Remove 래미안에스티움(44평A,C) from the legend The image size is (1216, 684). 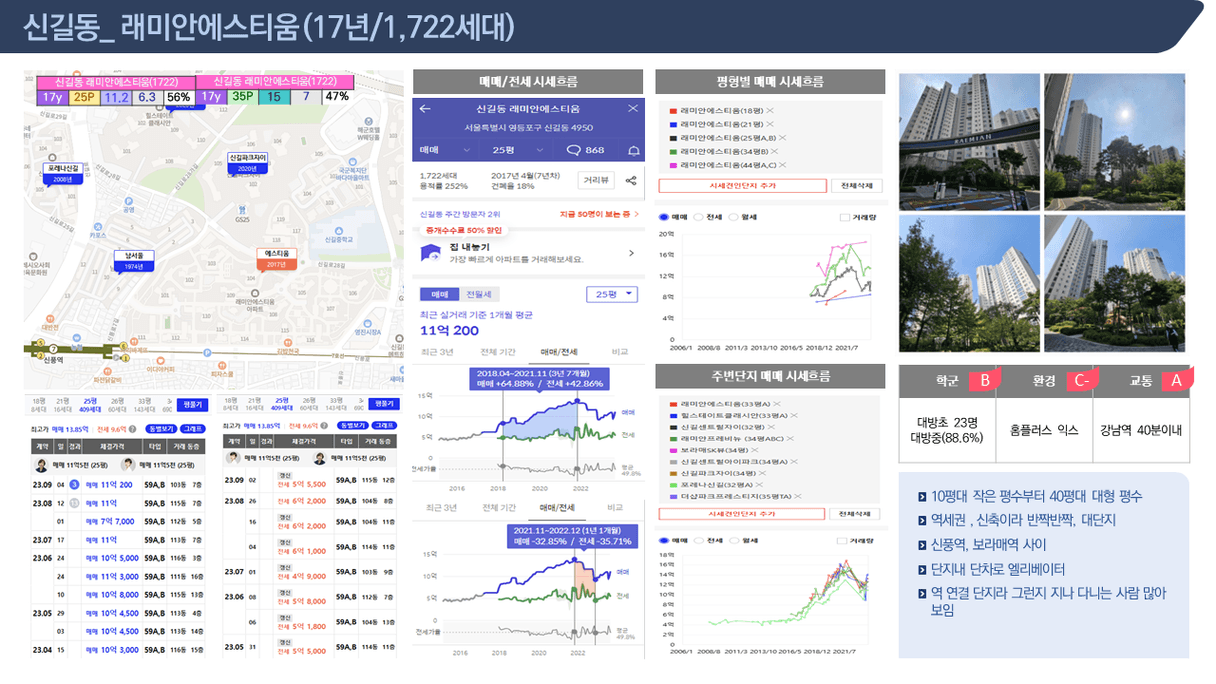pyautogui.click(x=782, y=164)
